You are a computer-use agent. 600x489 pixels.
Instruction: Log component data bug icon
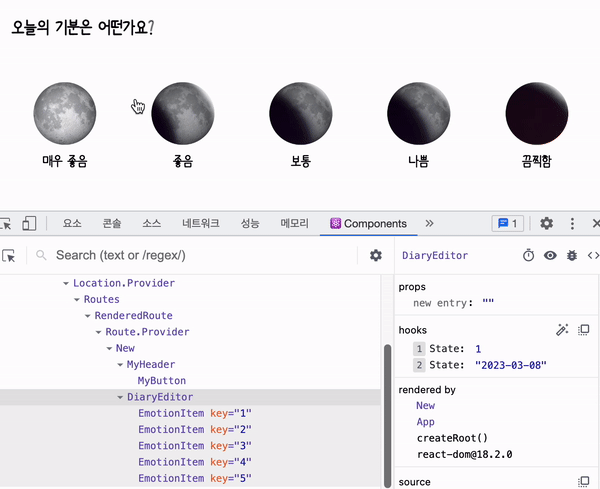(572, 255)
